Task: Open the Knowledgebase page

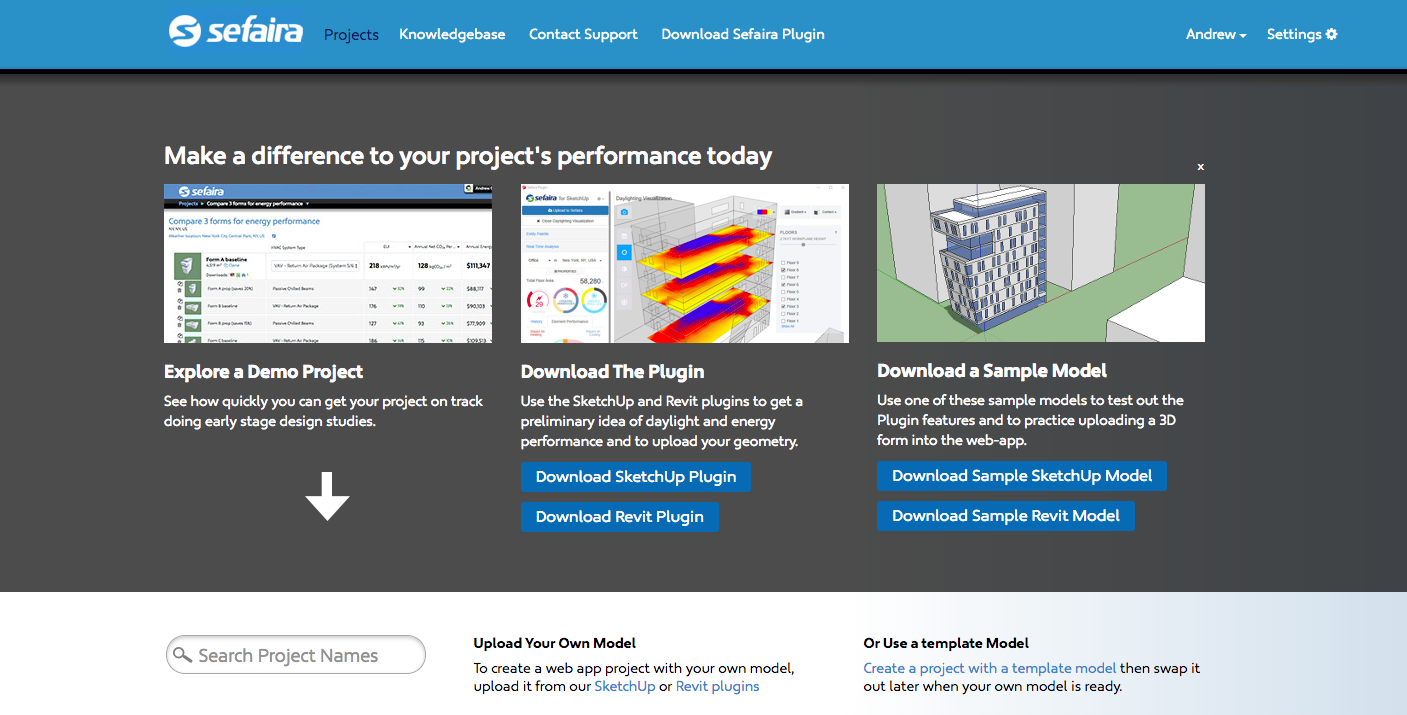Action: (452, 34)
